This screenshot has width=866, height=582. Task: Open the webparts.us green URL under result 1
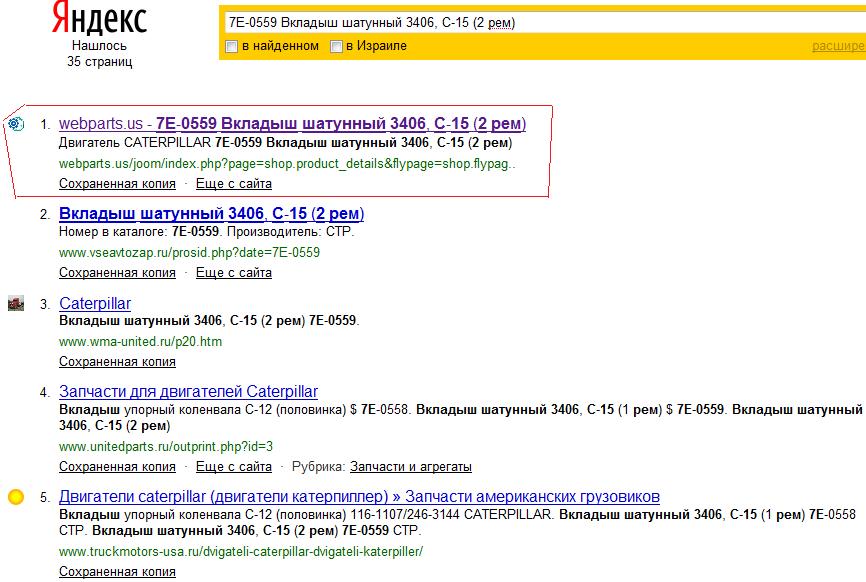click(287, 163)
